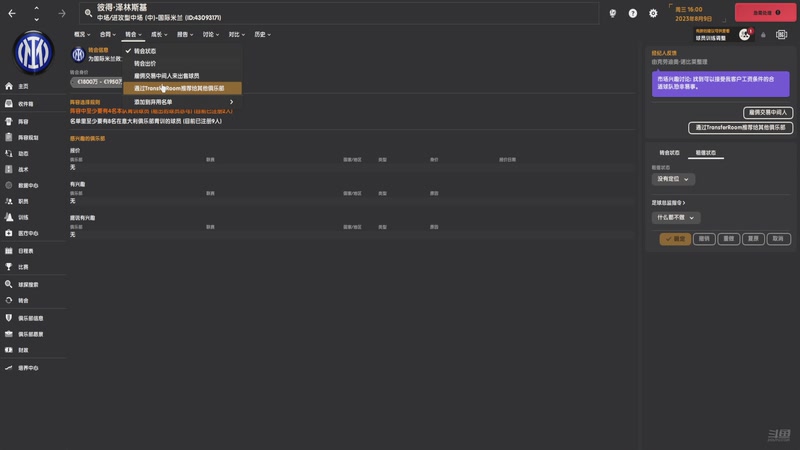The image size is (800, 450).
Task: Choose 雇佣交易中间人来出售球员 menu entry
Action: coord(182,76)
